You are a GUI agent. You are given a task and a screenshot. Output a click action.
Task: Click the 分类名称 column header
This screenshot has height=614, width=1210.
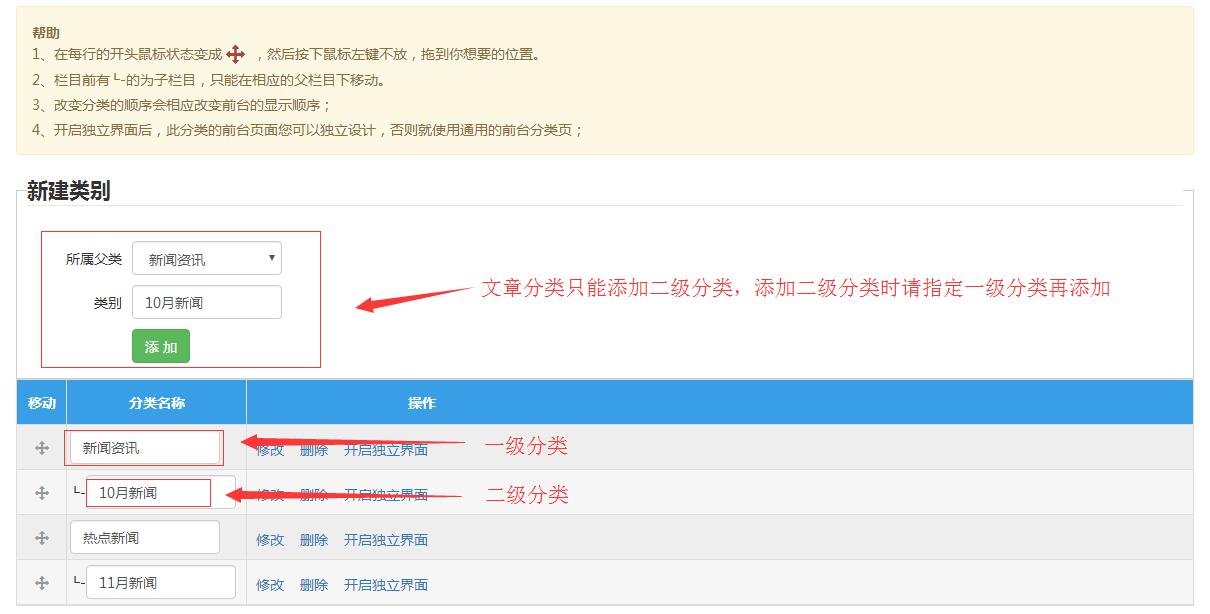(157, 403)
